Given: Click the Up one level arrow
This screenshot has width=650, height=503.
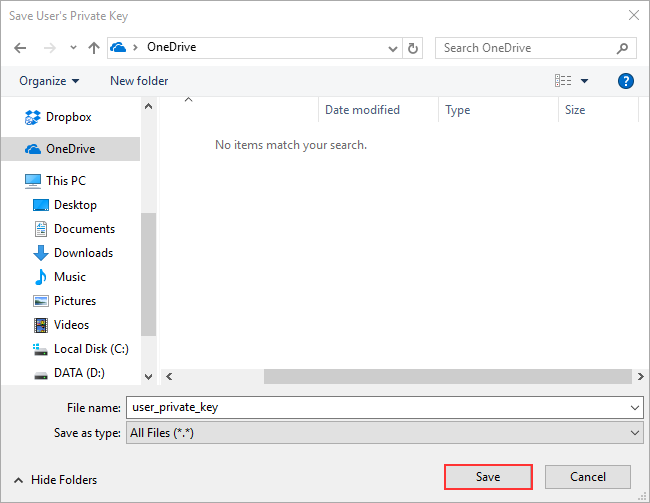Looking at the screenshot, I should tap(93, 48).
